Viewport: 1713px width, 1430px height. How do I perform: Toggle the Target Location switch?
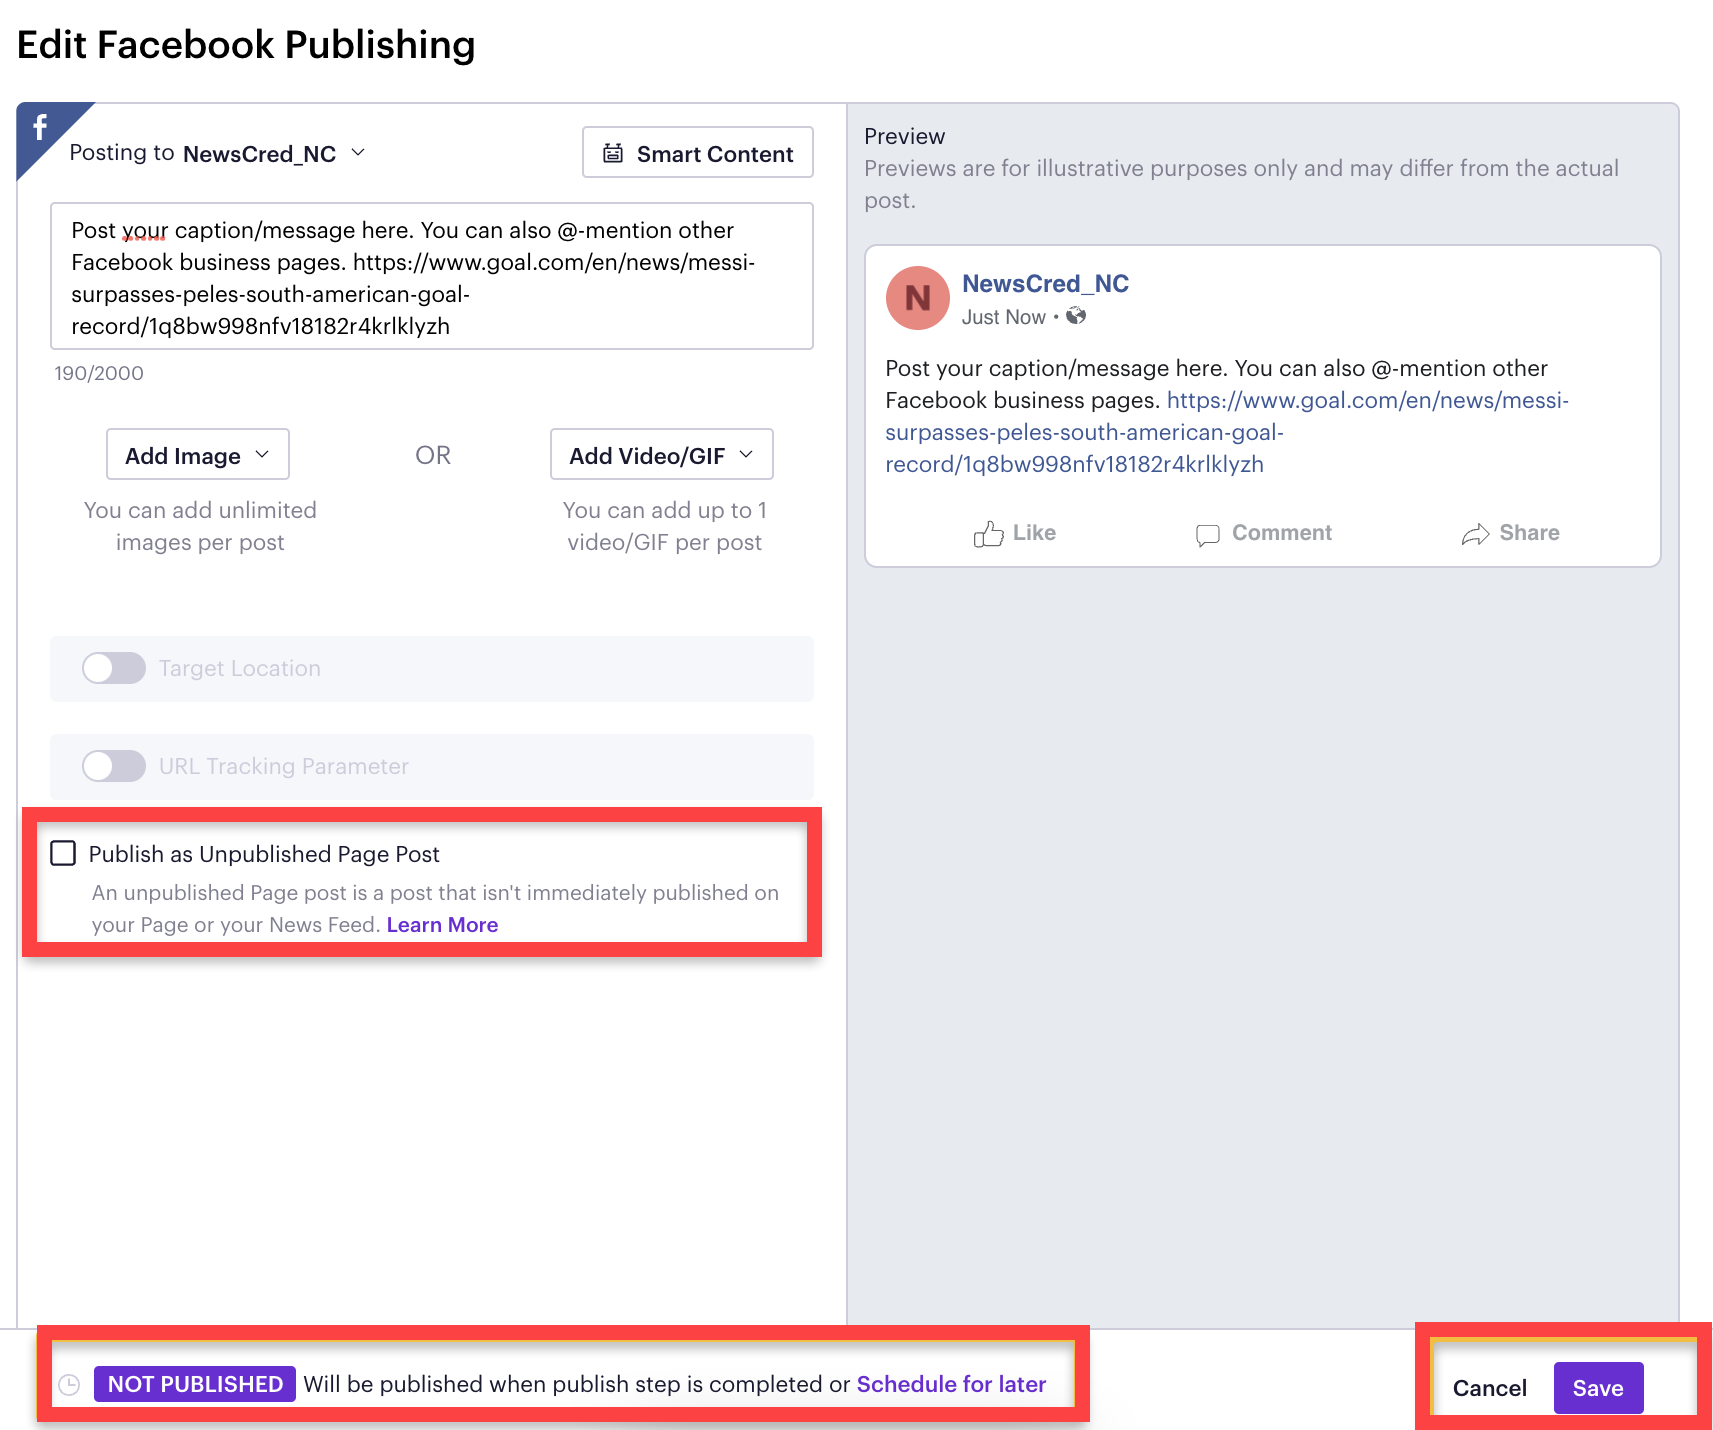tap(114, 668)
